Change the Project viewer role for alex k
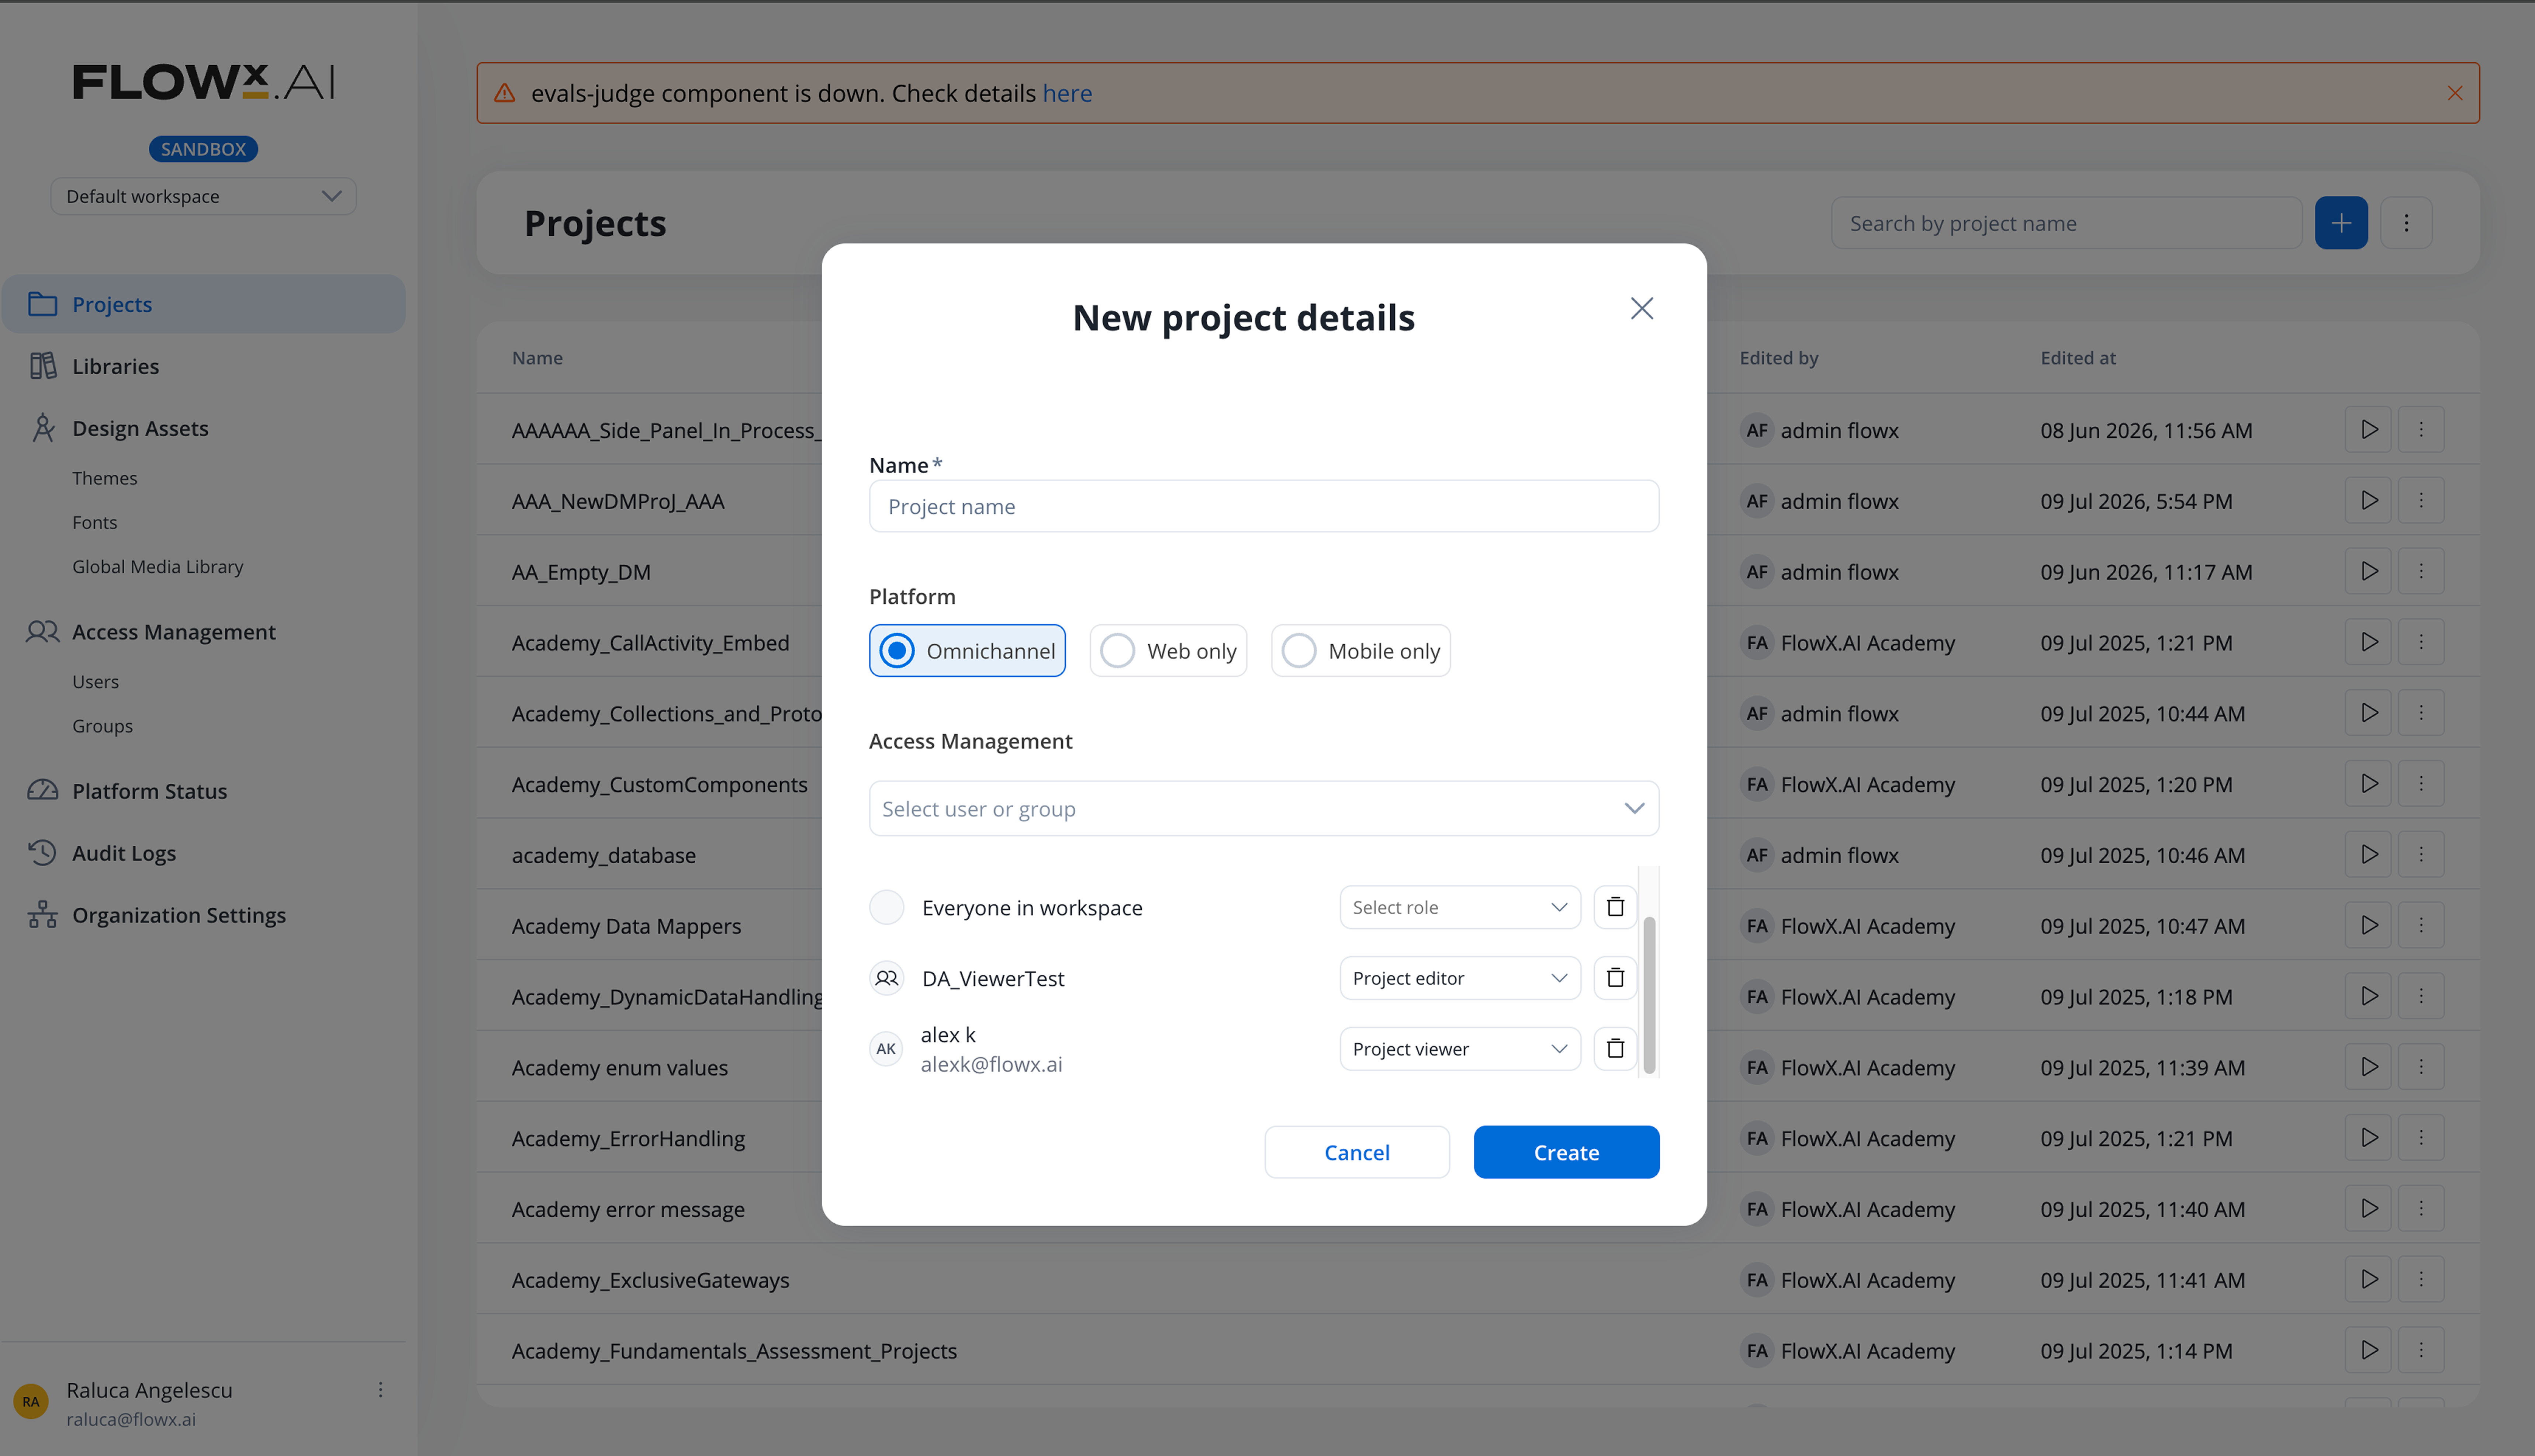 (1460, 1048)
